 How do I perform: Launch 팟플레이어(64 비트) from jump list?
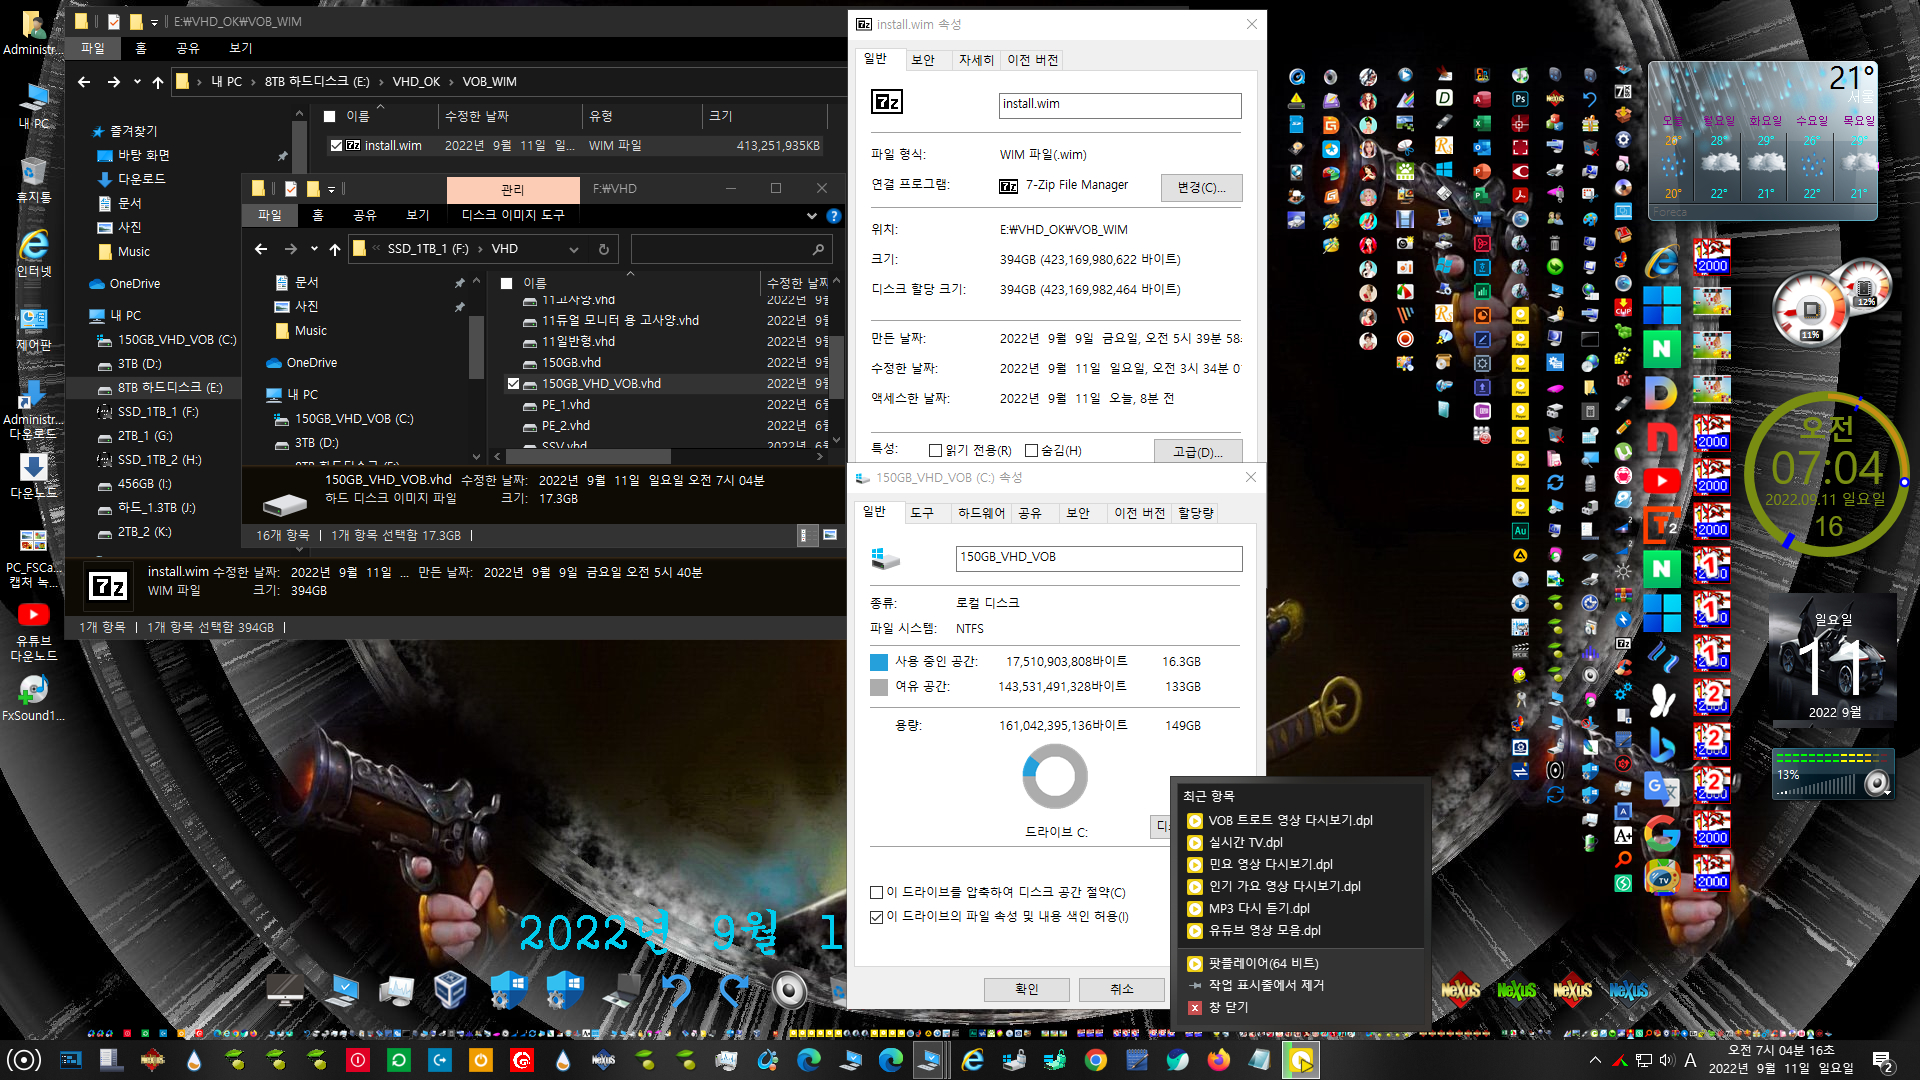(x=1263, y=964)
